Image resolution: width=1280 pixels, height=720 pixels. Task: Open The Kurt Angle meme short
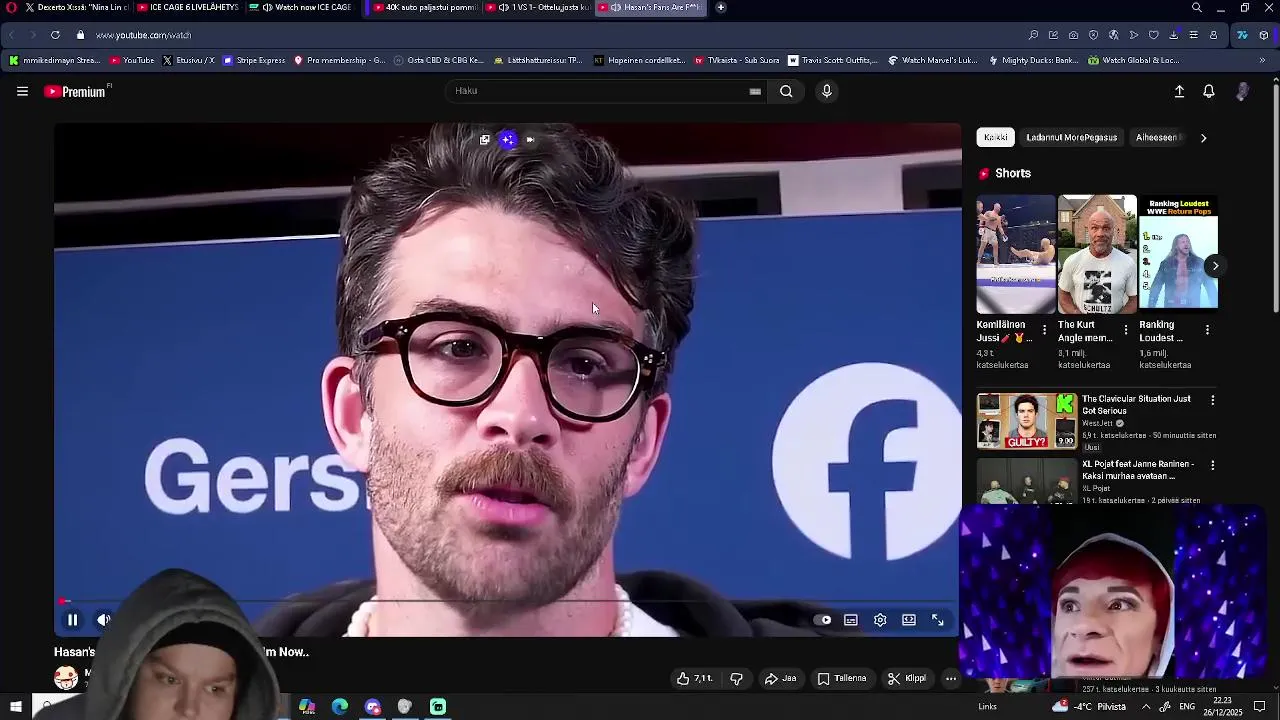coord(1097,254)
